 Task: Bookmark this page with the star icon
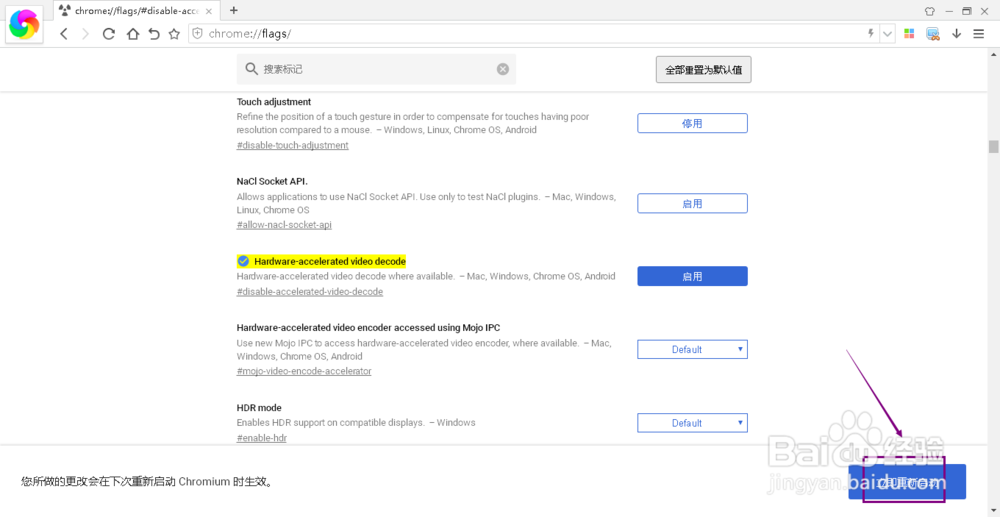(174, 34)
